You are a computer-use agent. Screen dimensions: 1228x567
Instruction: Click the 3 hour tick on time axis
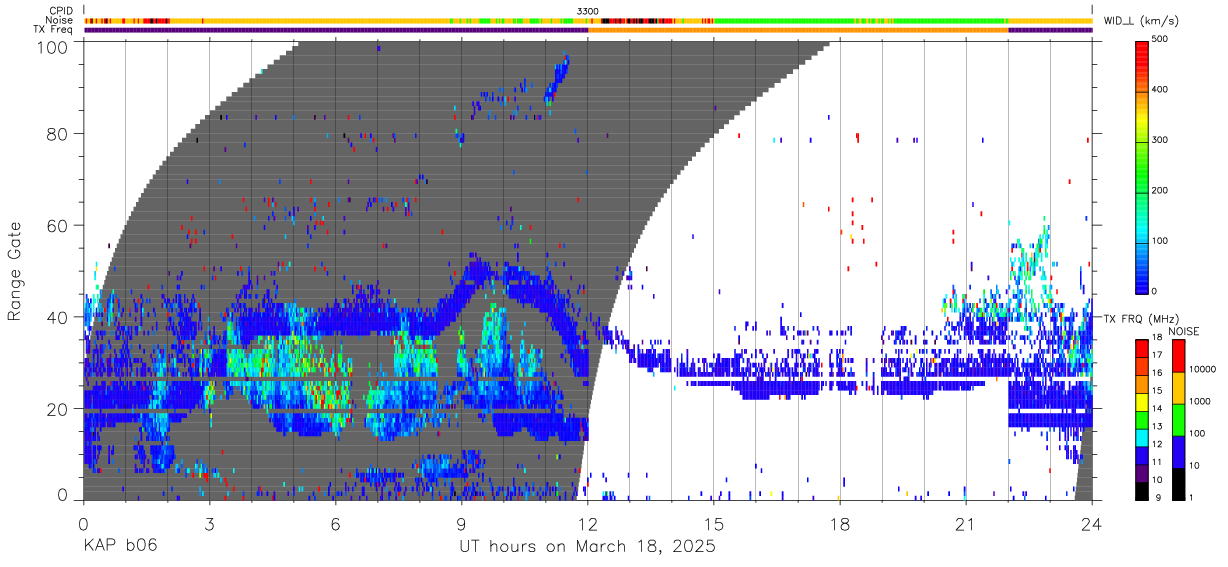[x=210, y=524]
